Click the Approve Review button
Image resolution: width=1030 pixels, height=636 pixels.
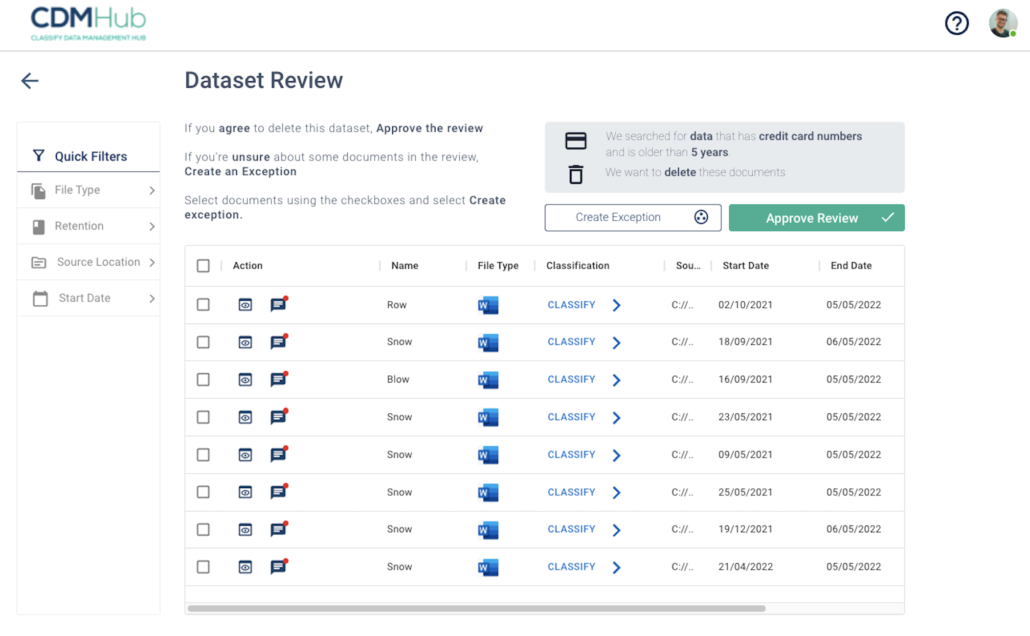click(x=816, y=217)
